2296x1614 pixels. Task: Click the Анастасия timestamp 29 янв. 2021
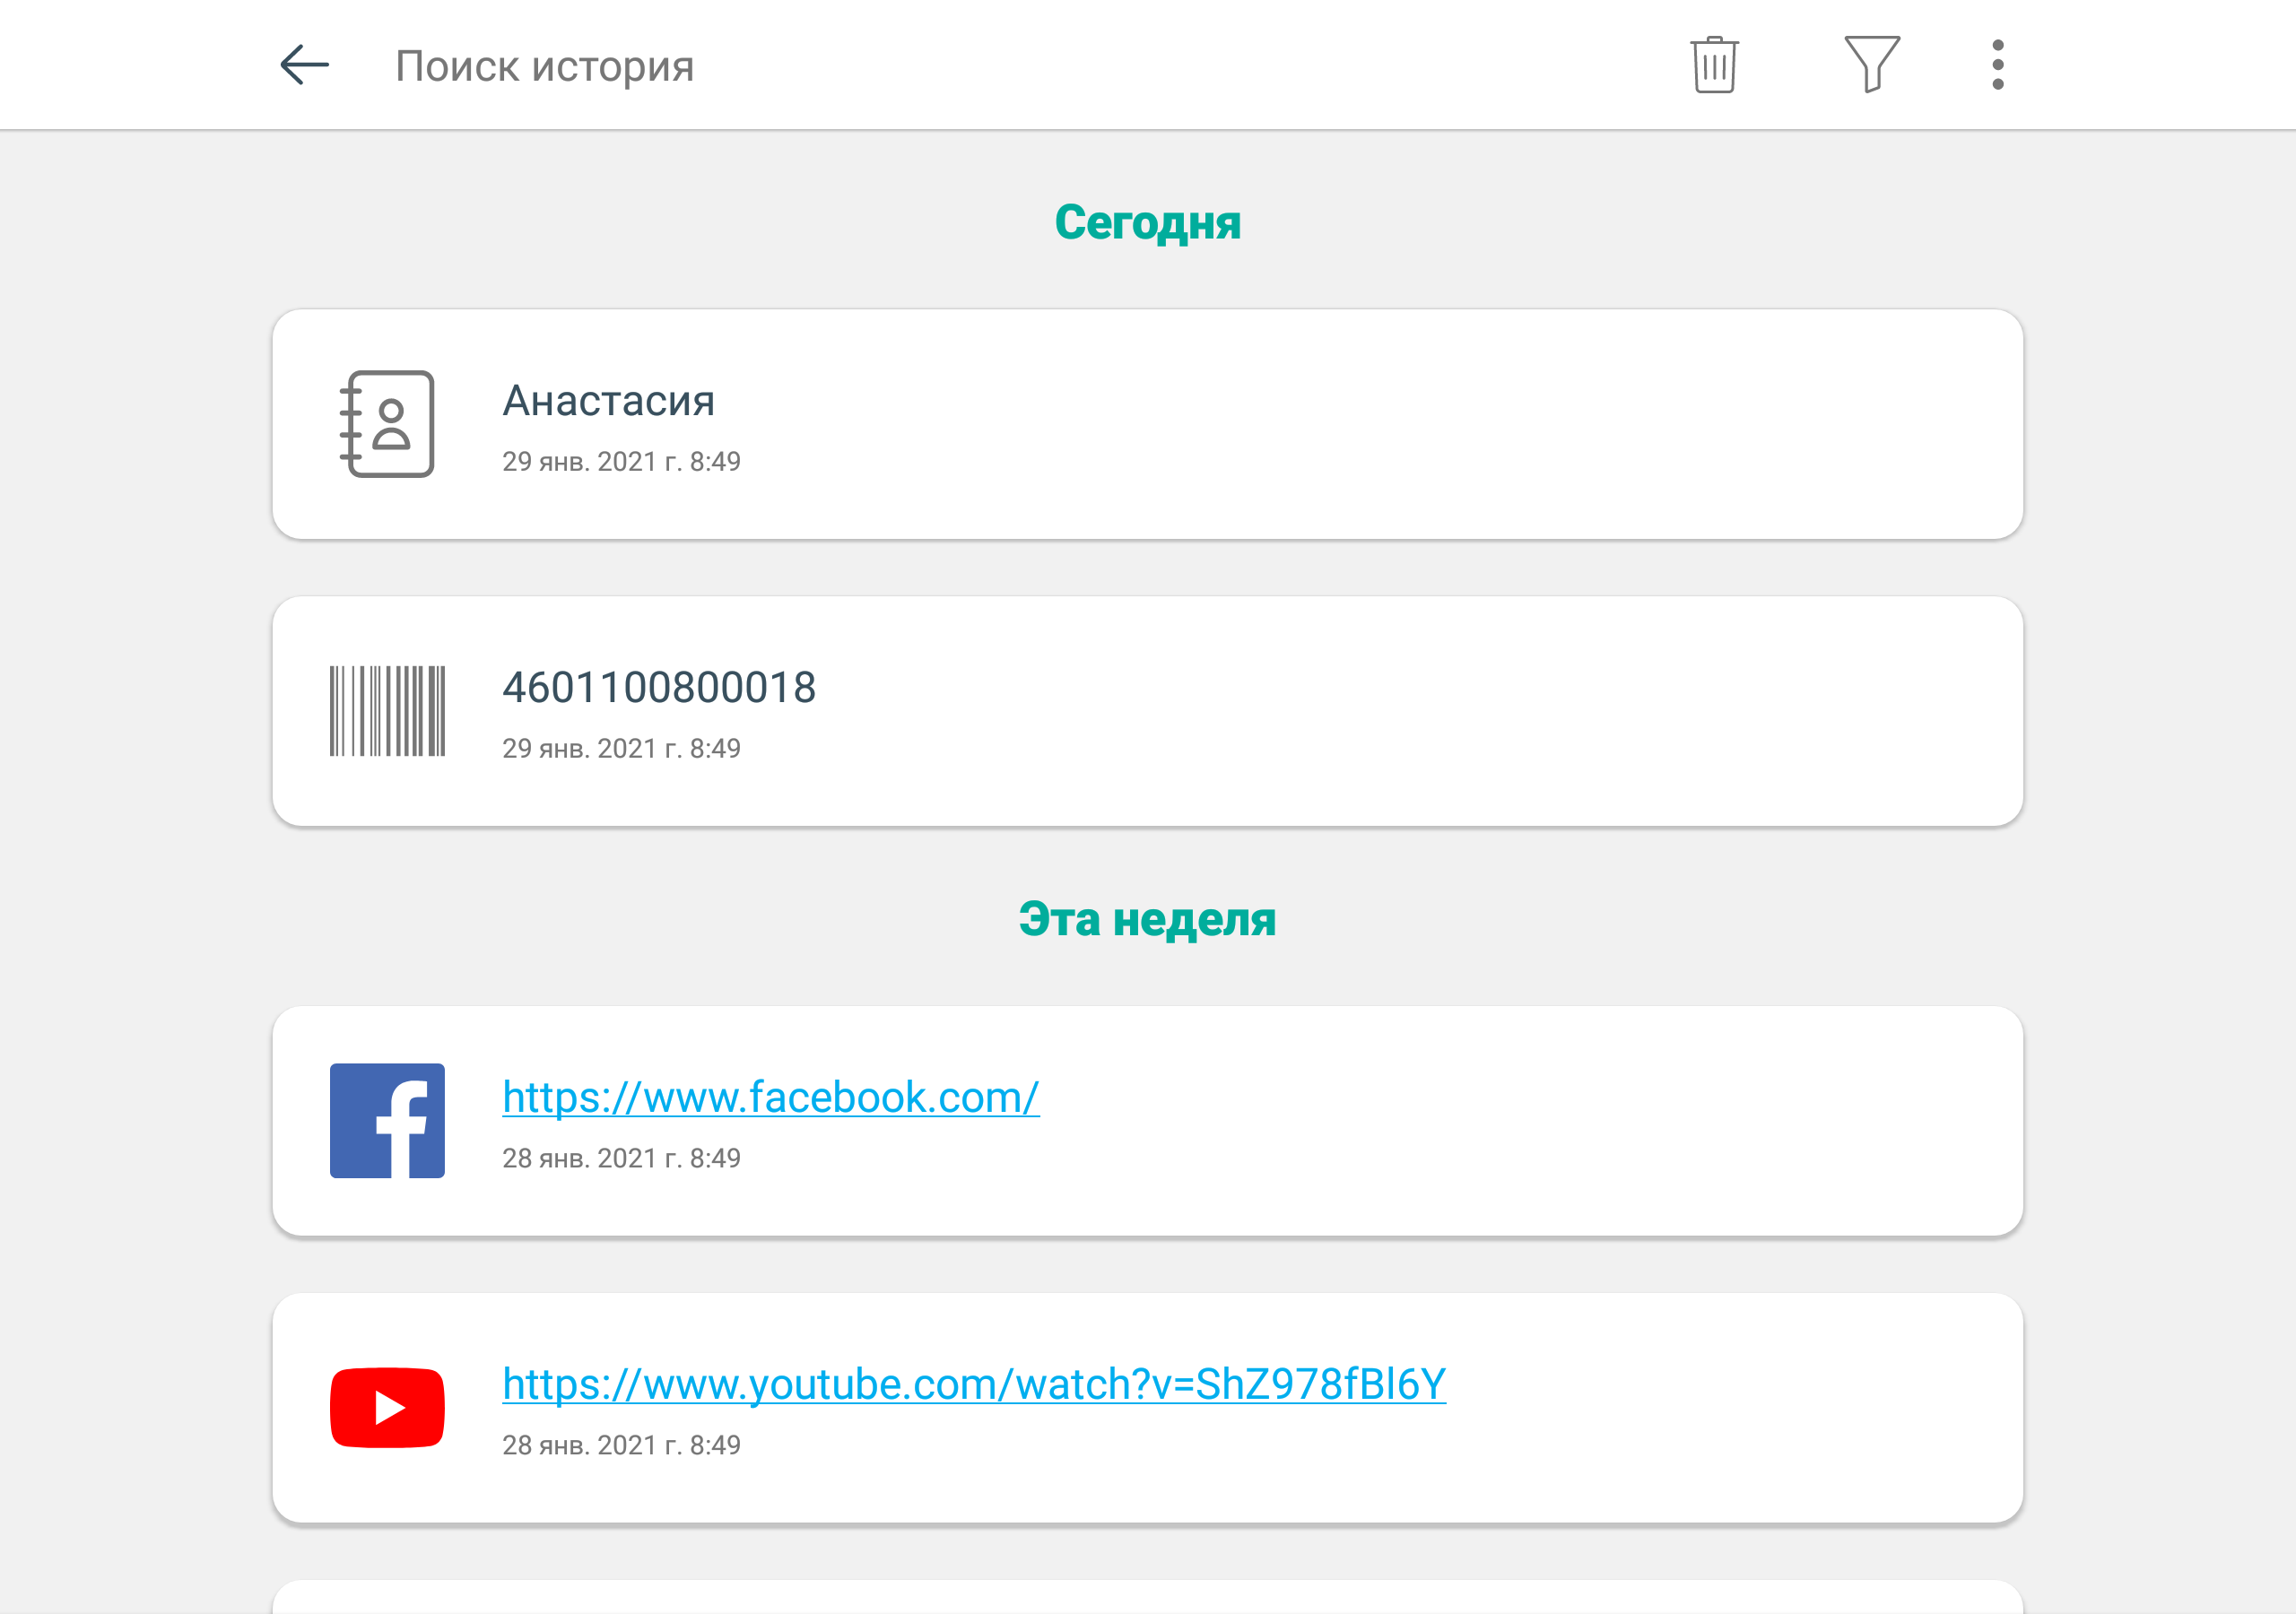coord(621,461)
